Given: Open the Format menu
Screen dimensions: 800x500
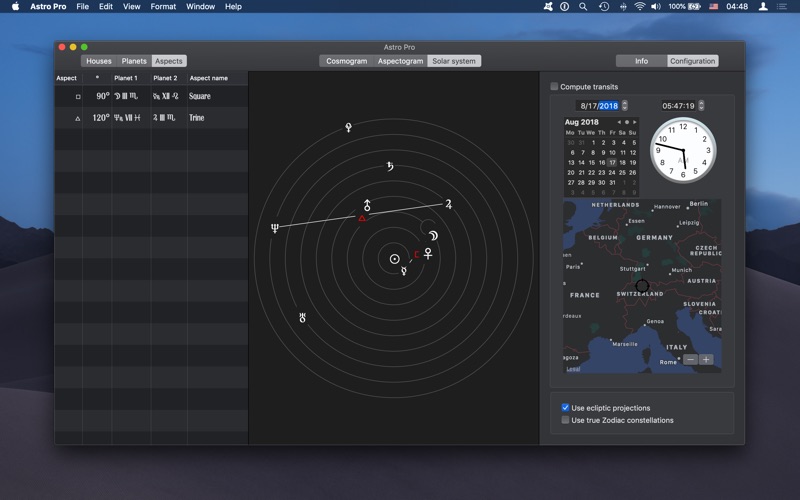Looking at the screenshot, I should pyautogui.click(x=163, y=7).
